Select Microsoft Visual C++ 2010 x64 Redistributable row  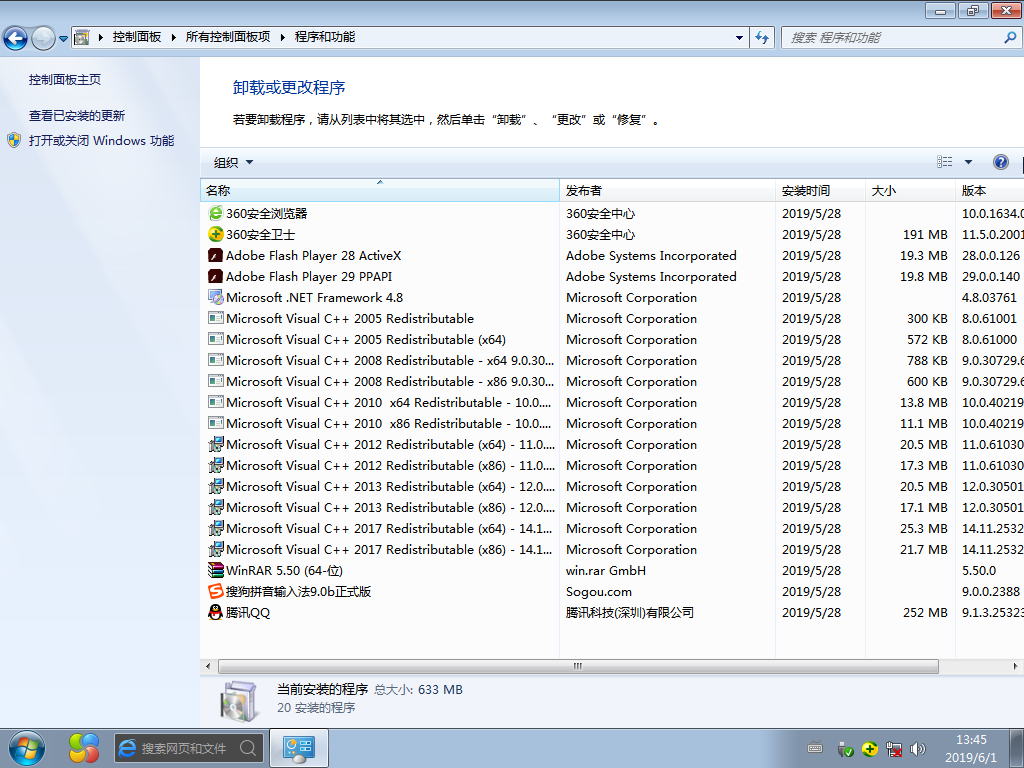(x=613, y=402)
